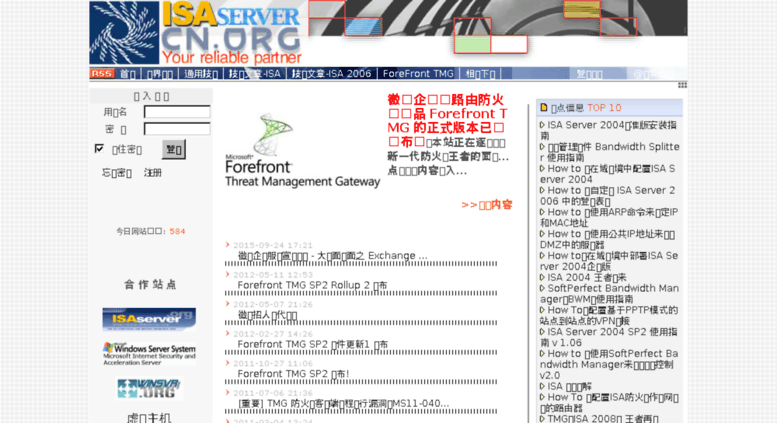
Task: Open the MS11-040 TMG vulnerability news
Action: (343, 404)
